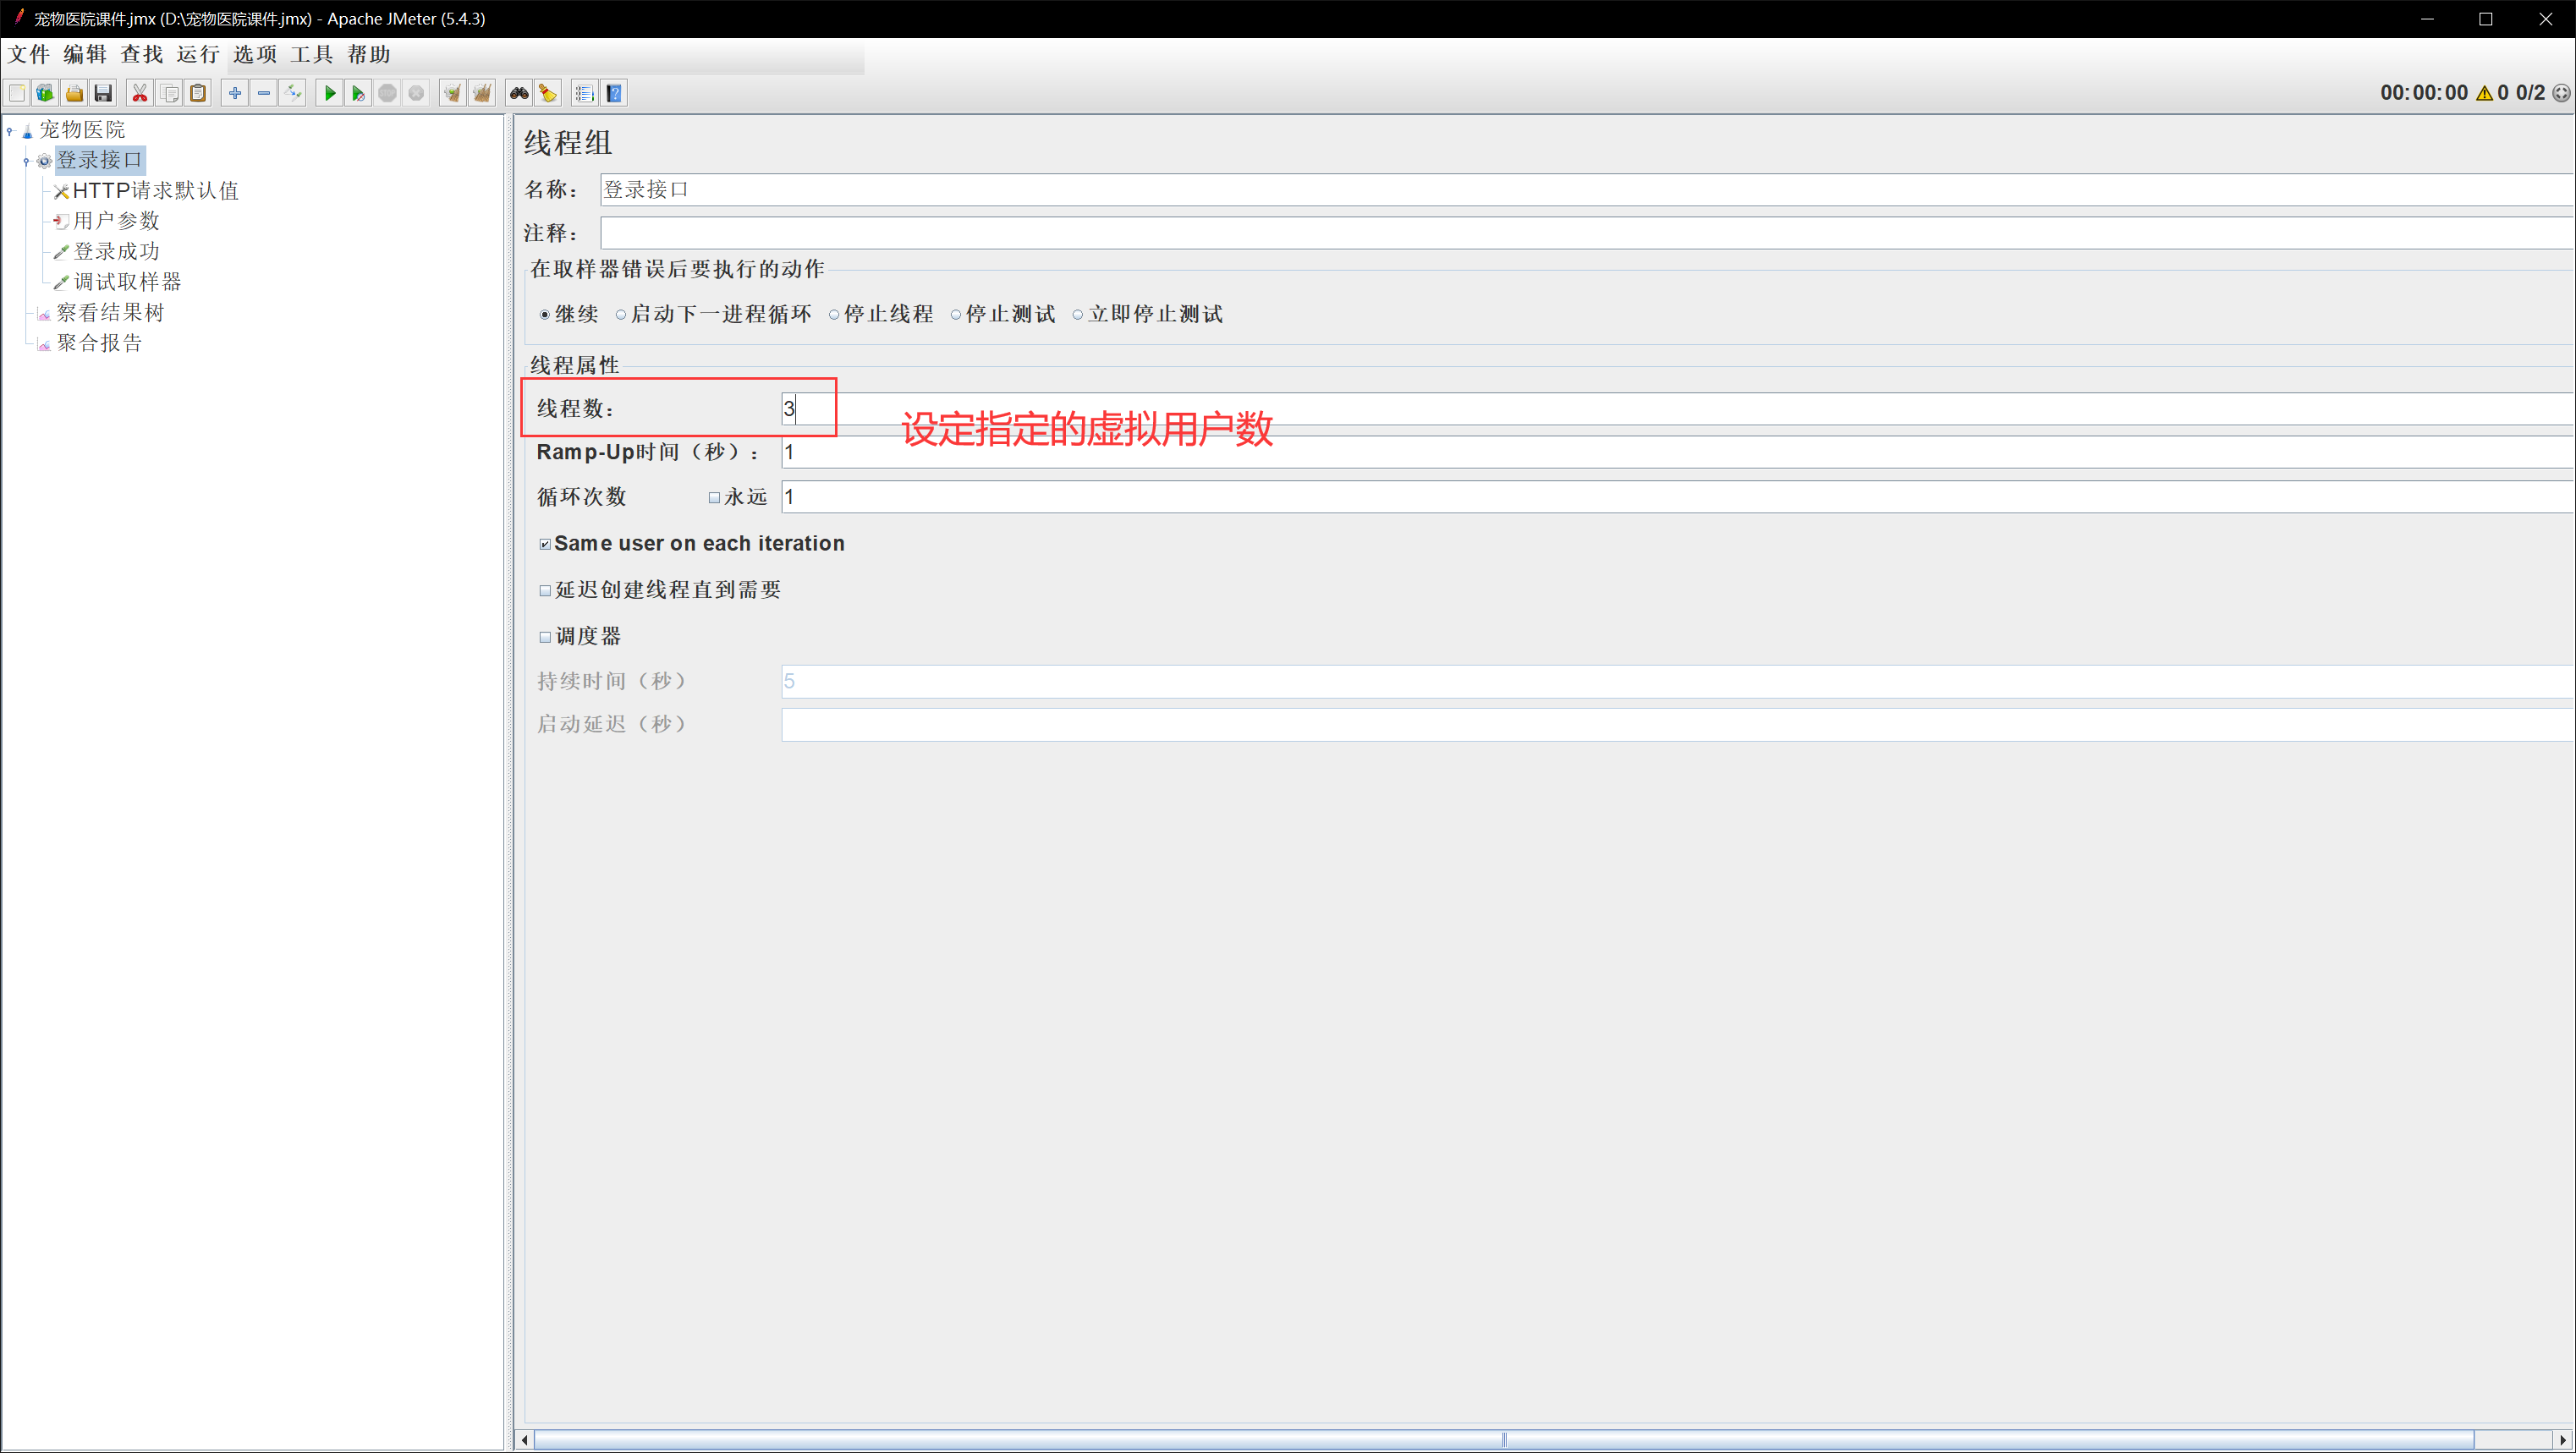2576x1453 pixels.
Task: Enable the 调度器 scheduler checkbox
Action: 545,637
